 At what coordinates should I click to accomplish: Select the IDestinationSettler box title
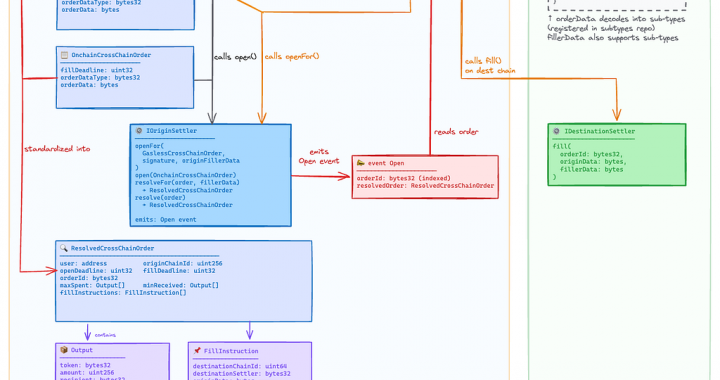pos(599,131)
